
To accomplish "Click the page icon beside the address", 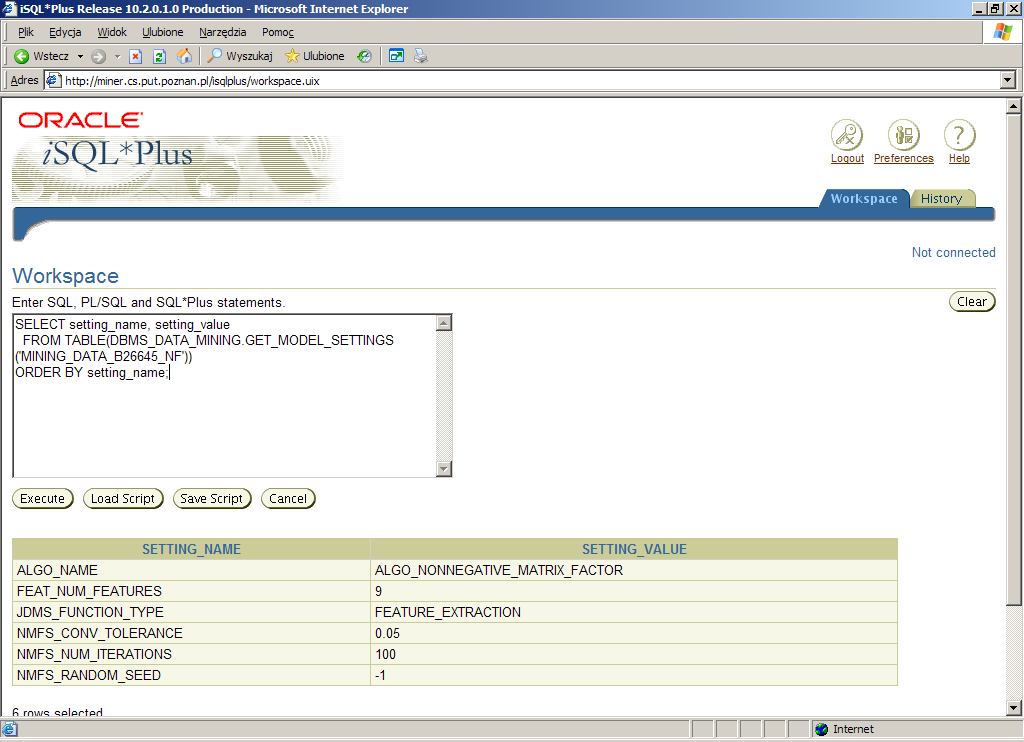I will (x=54, y=80).
